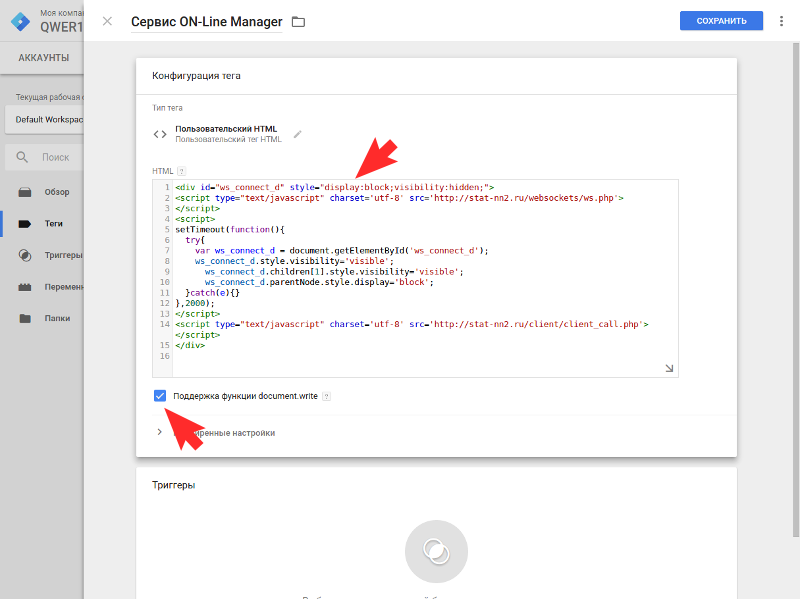The height and width of the screenshot is (599, 800).
Task: Click the Переменные brick icon
Action: coord(25,287)
